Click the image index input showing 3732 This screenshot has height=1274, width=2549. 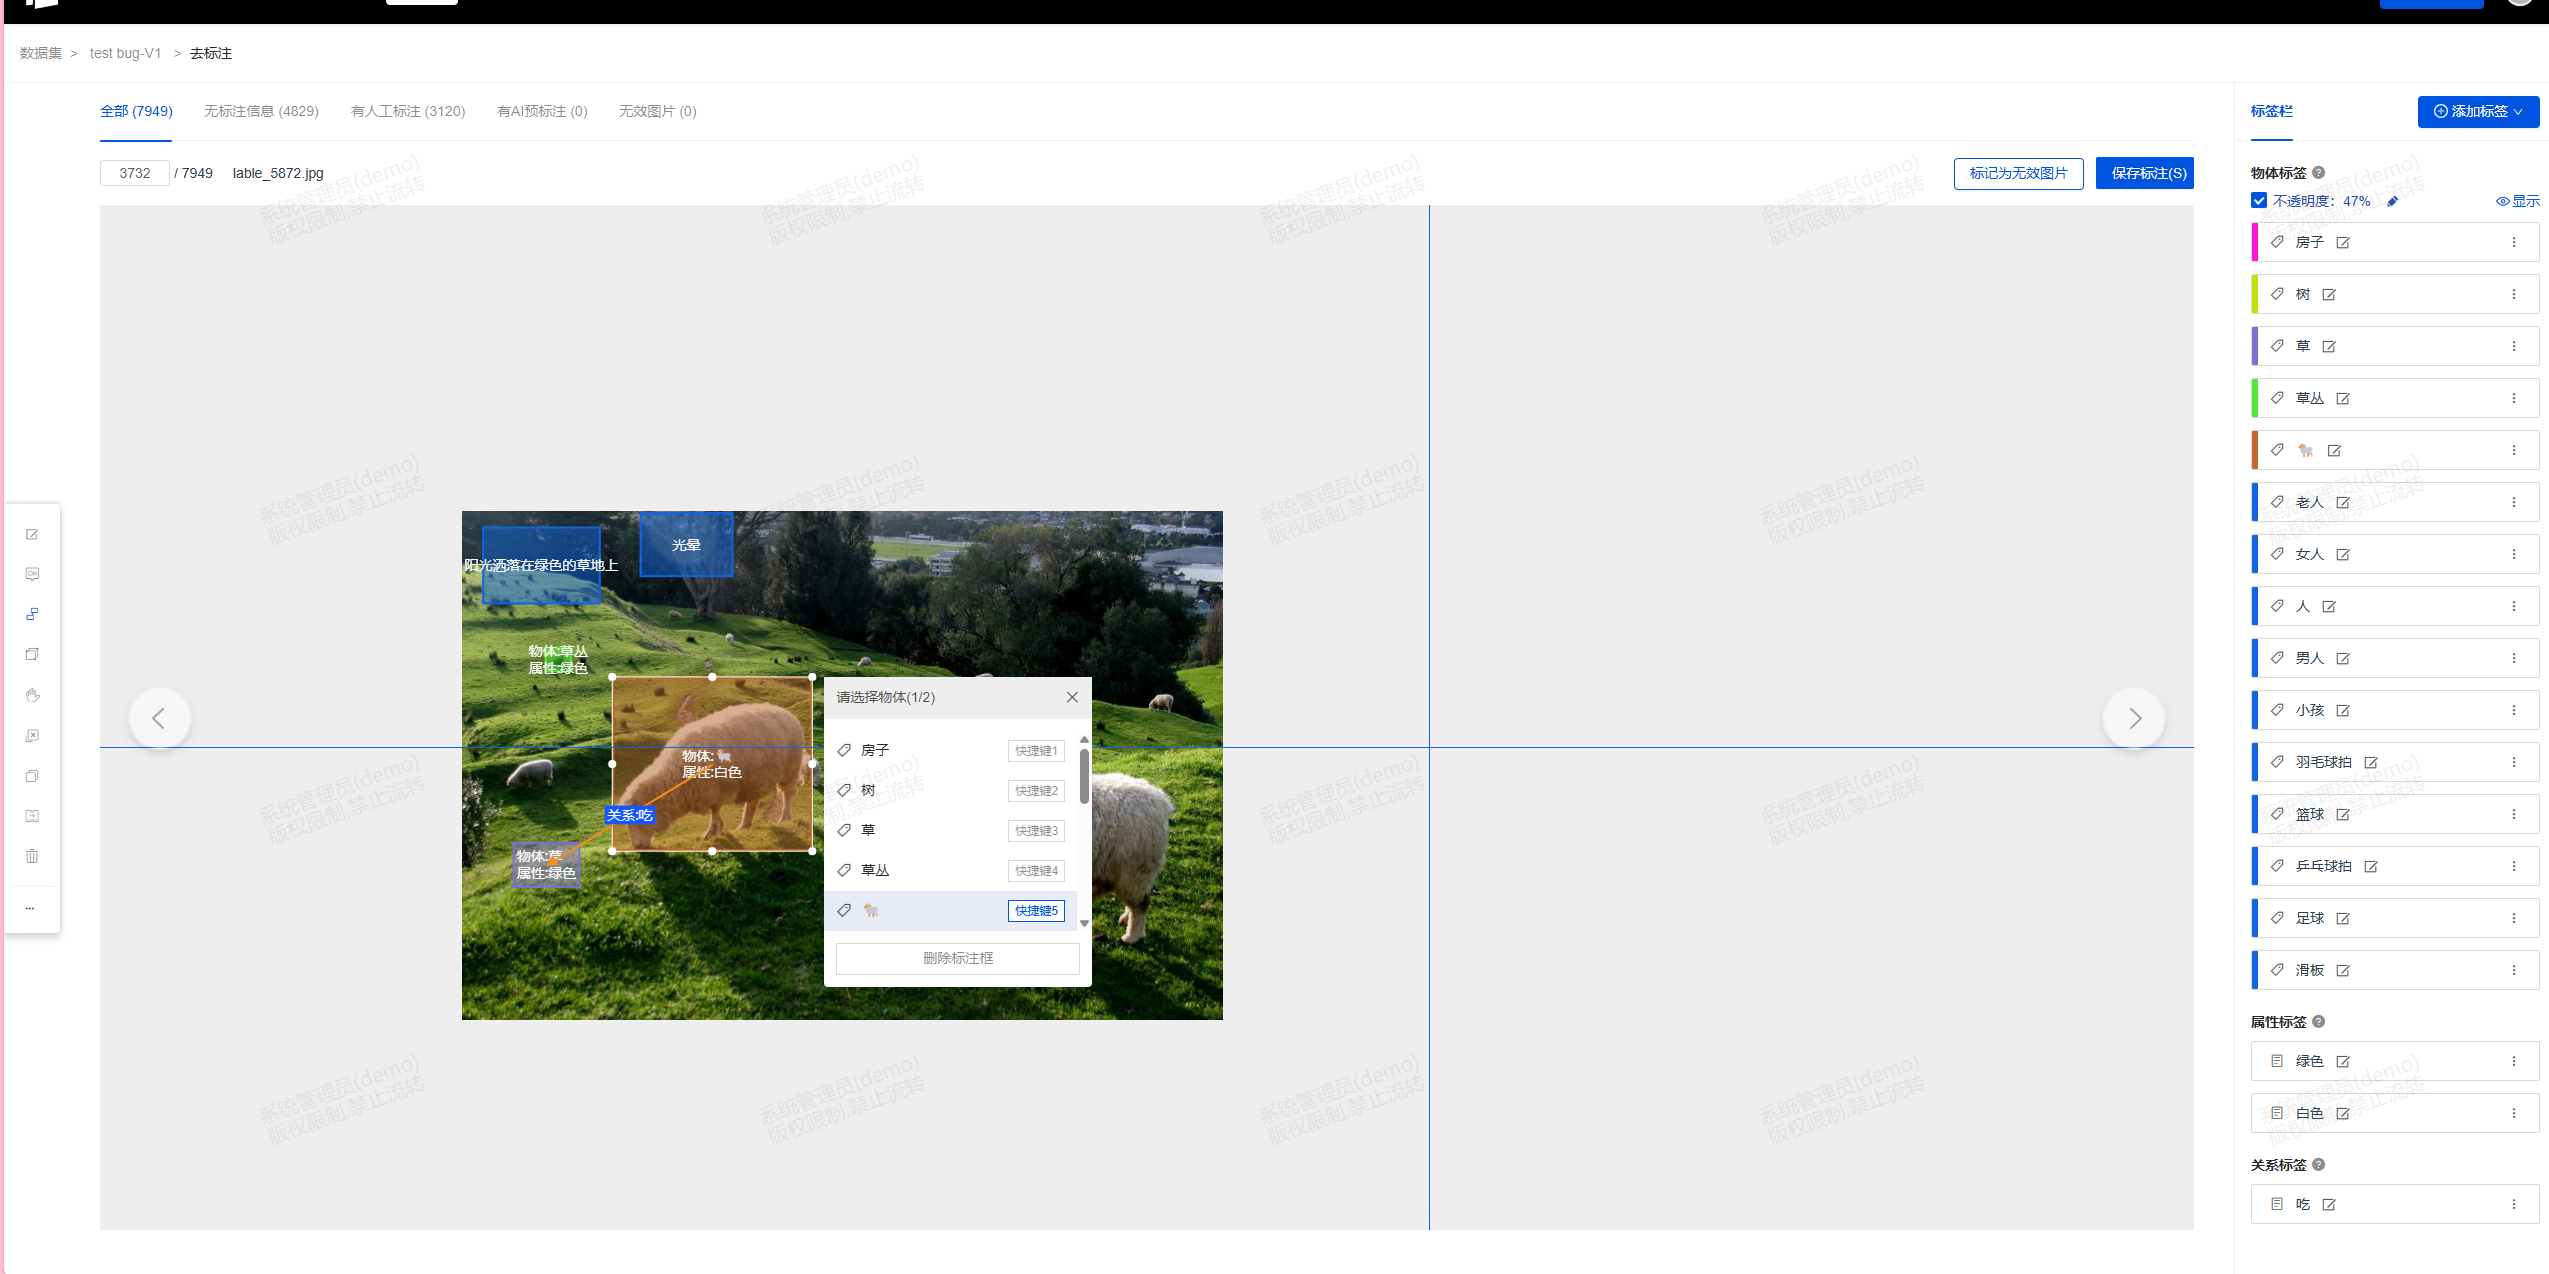coord(135,173)
